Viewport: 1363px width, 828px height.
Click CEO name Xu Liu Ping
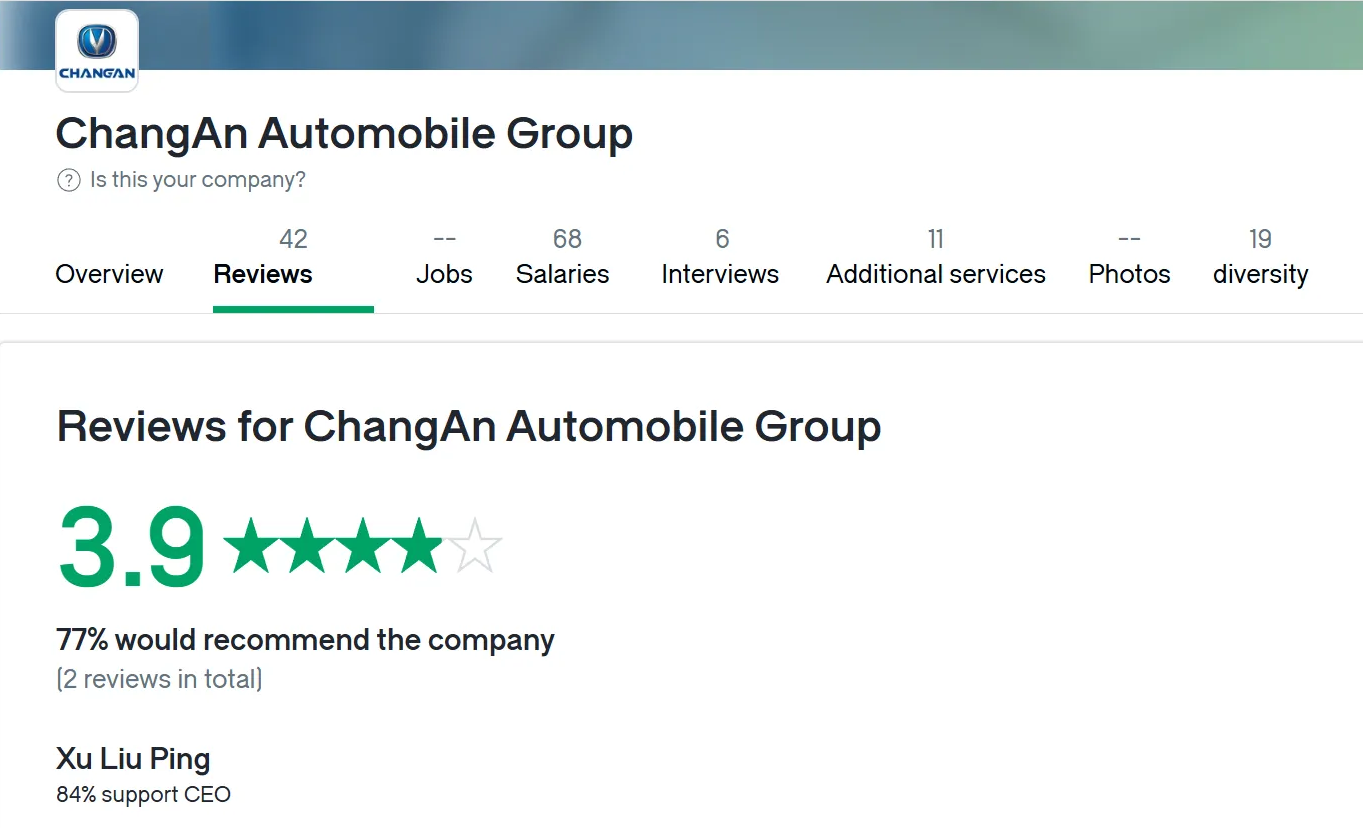click(x=133, y=759)
